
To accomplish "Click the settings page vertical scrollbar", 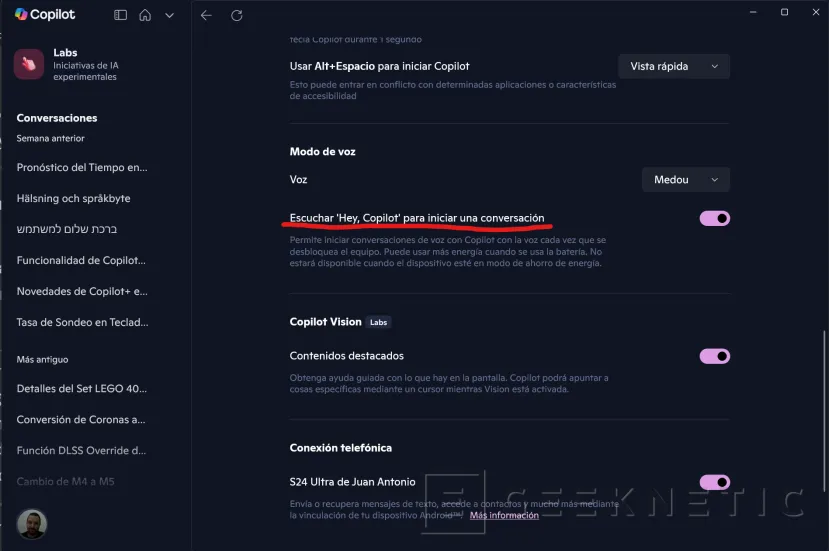I will click(824, 412).
